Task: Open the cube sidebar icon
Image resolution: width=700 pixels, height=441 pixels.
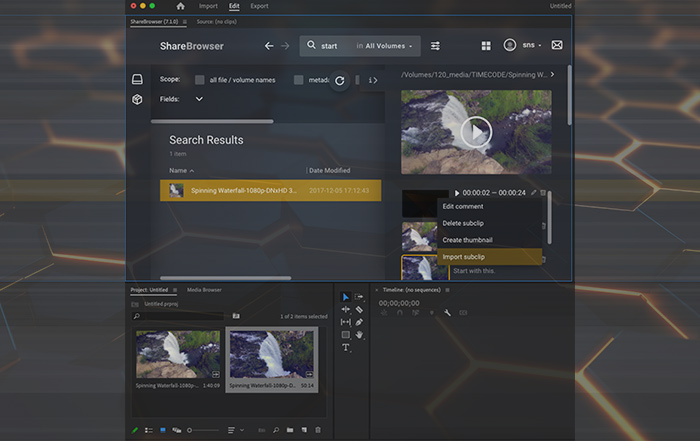Action: (137, 99)
